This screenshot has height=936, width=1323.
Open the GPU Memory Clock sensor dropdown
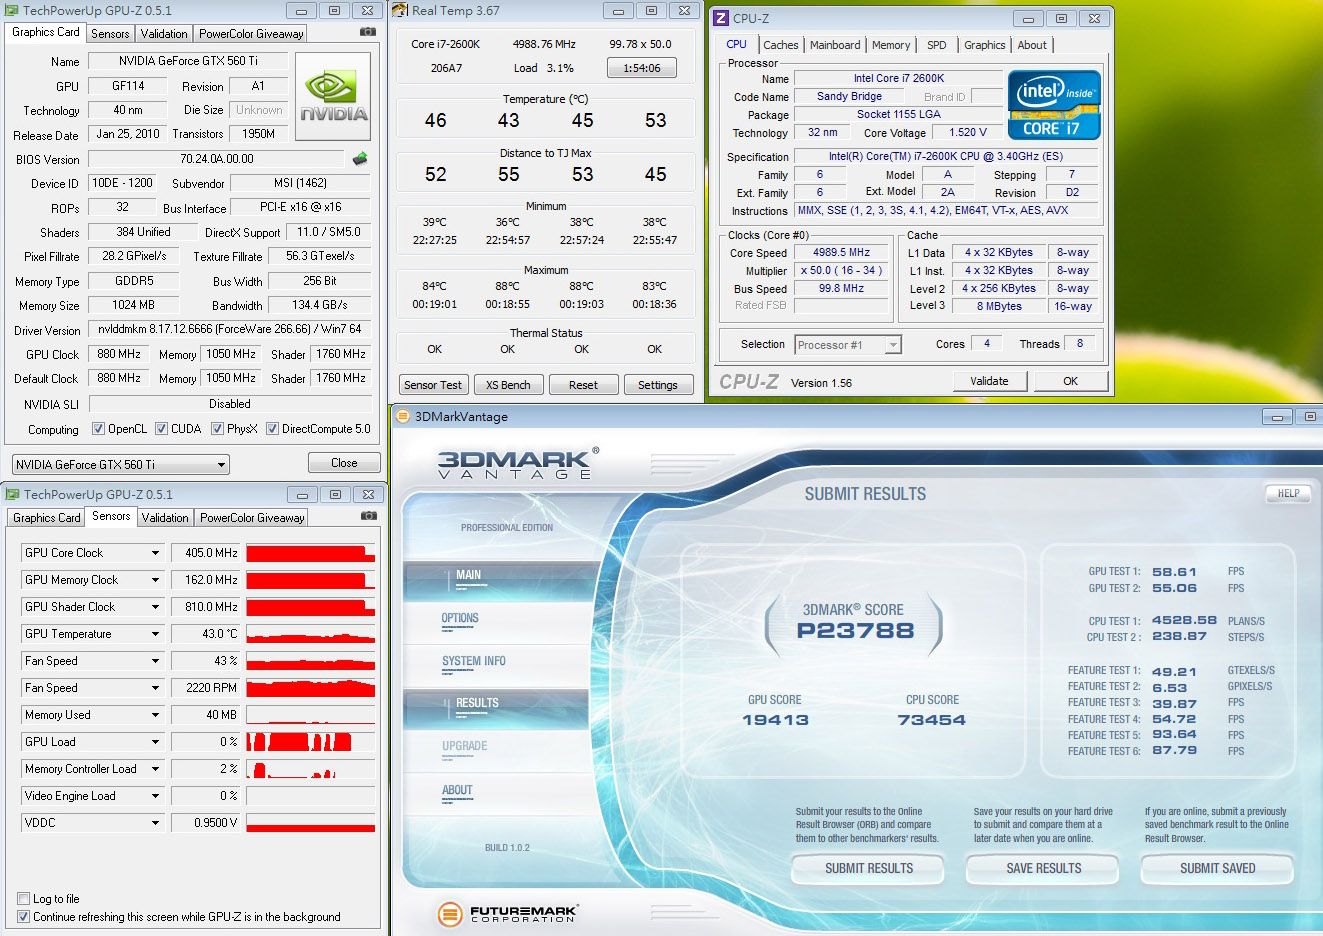(x=156, y=580)
